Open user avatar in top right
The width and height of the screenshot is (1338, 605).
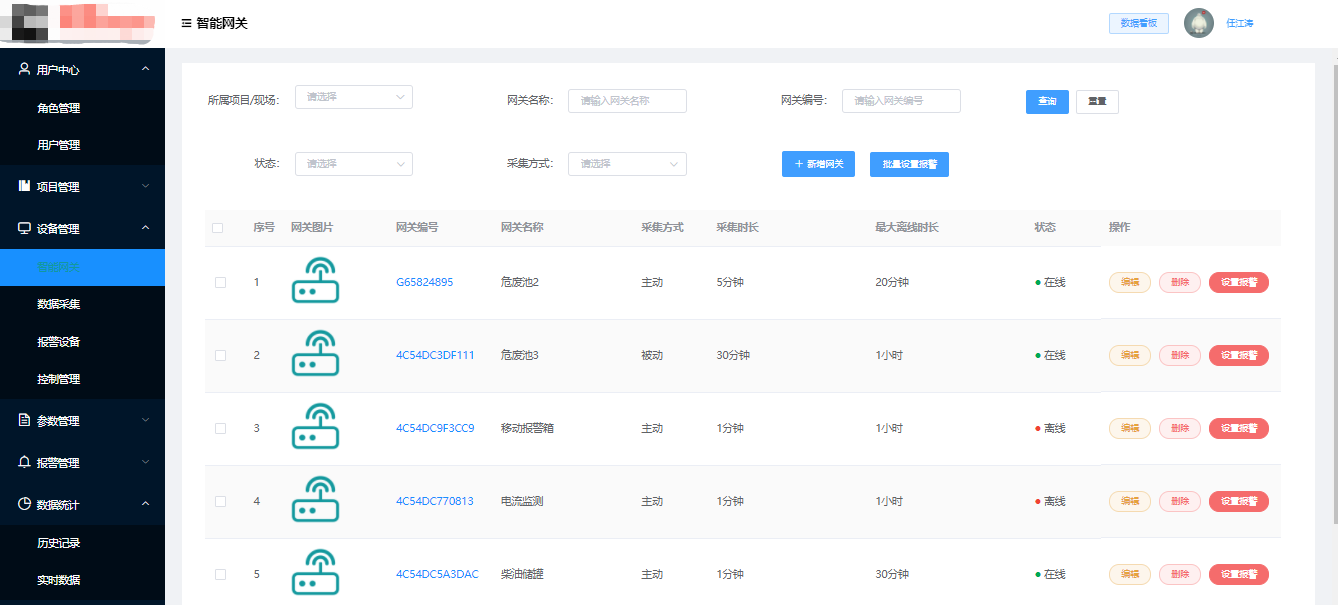tap(1198, 23)
